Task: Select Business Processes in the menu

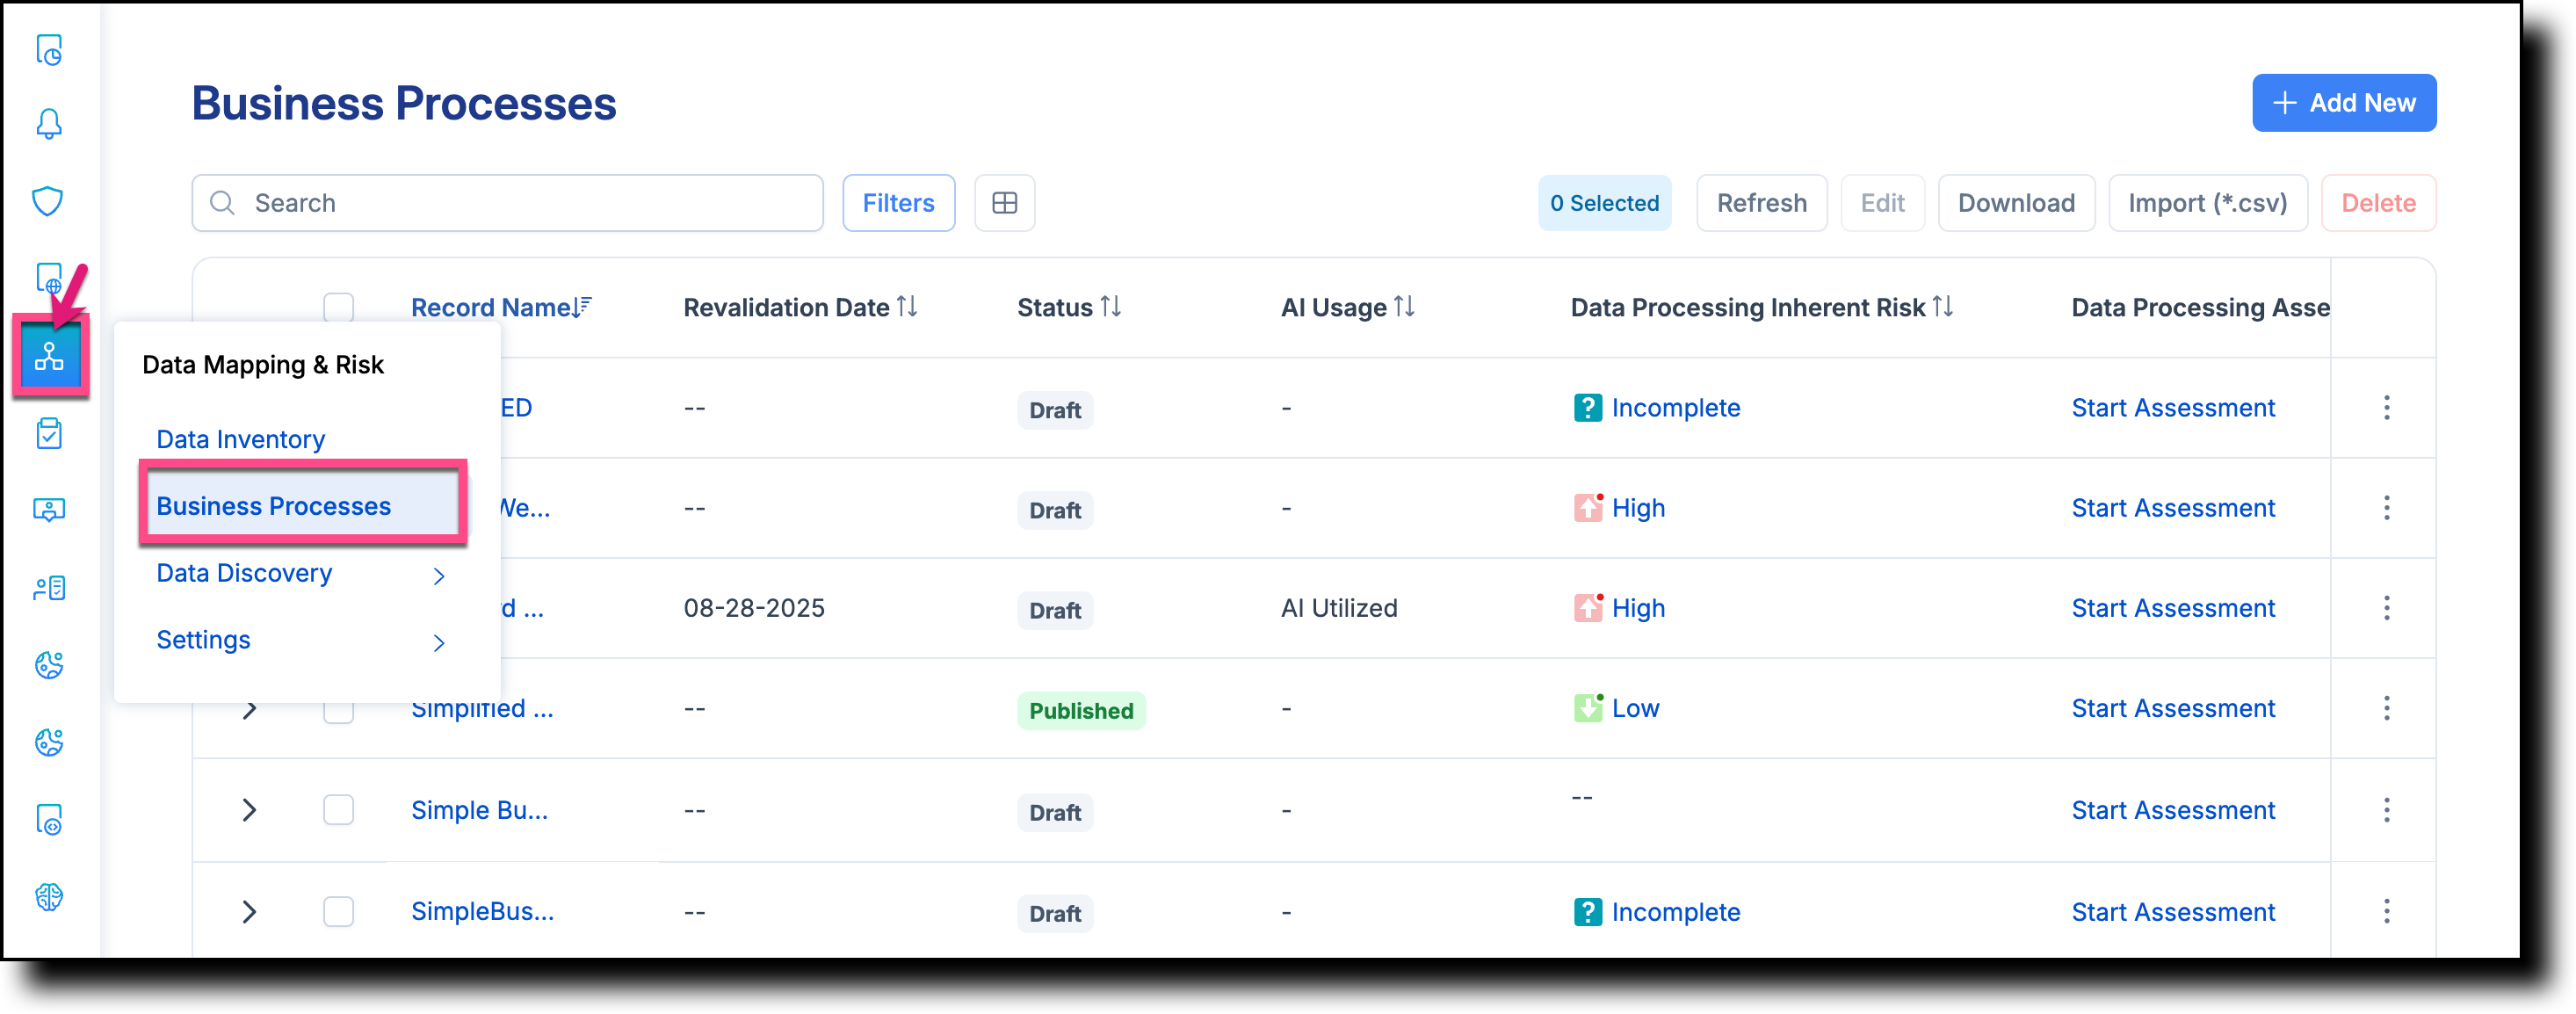Action: (302, 506)
